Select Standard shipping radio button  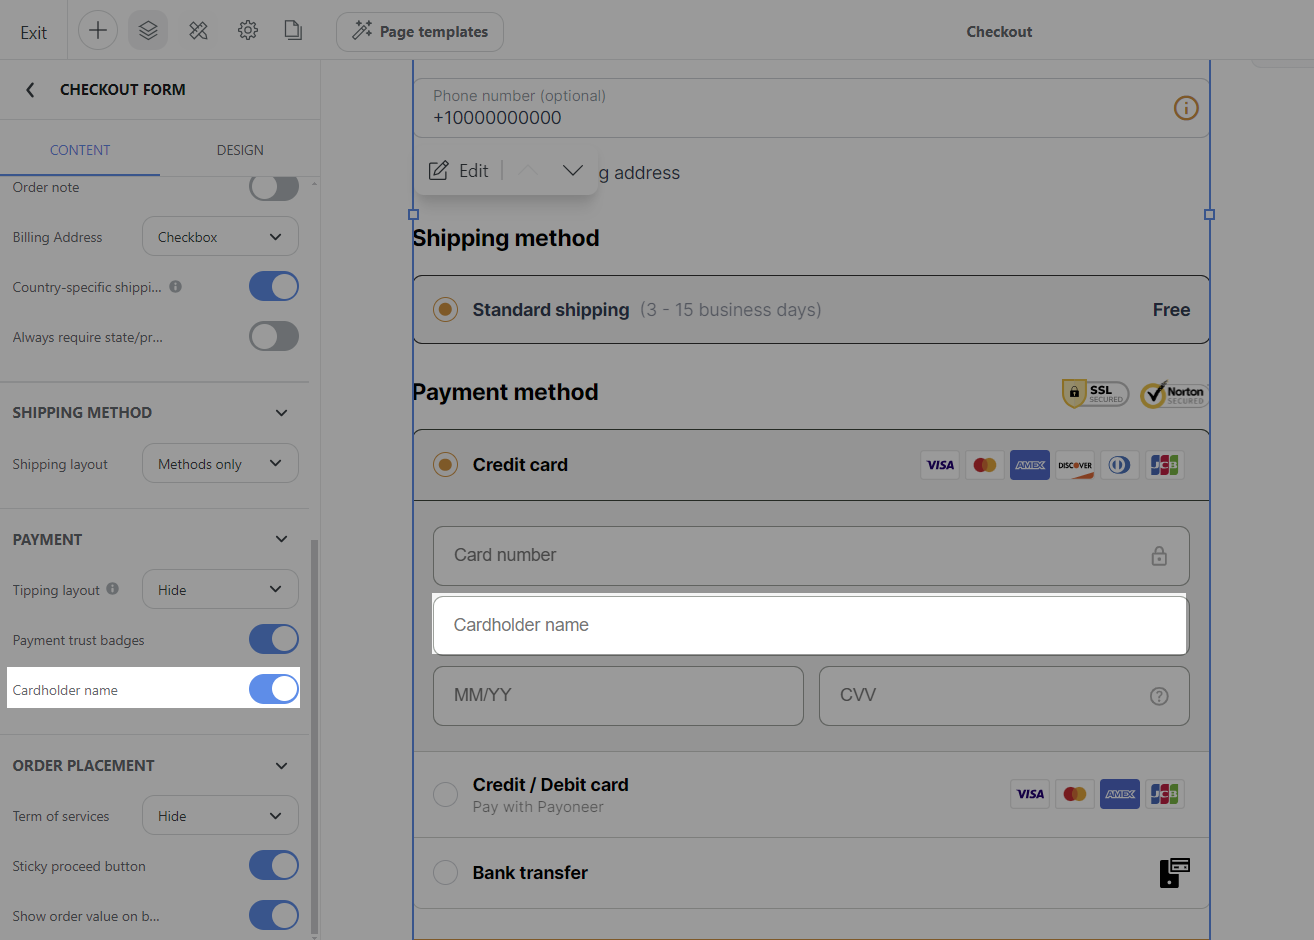point(446,310)
